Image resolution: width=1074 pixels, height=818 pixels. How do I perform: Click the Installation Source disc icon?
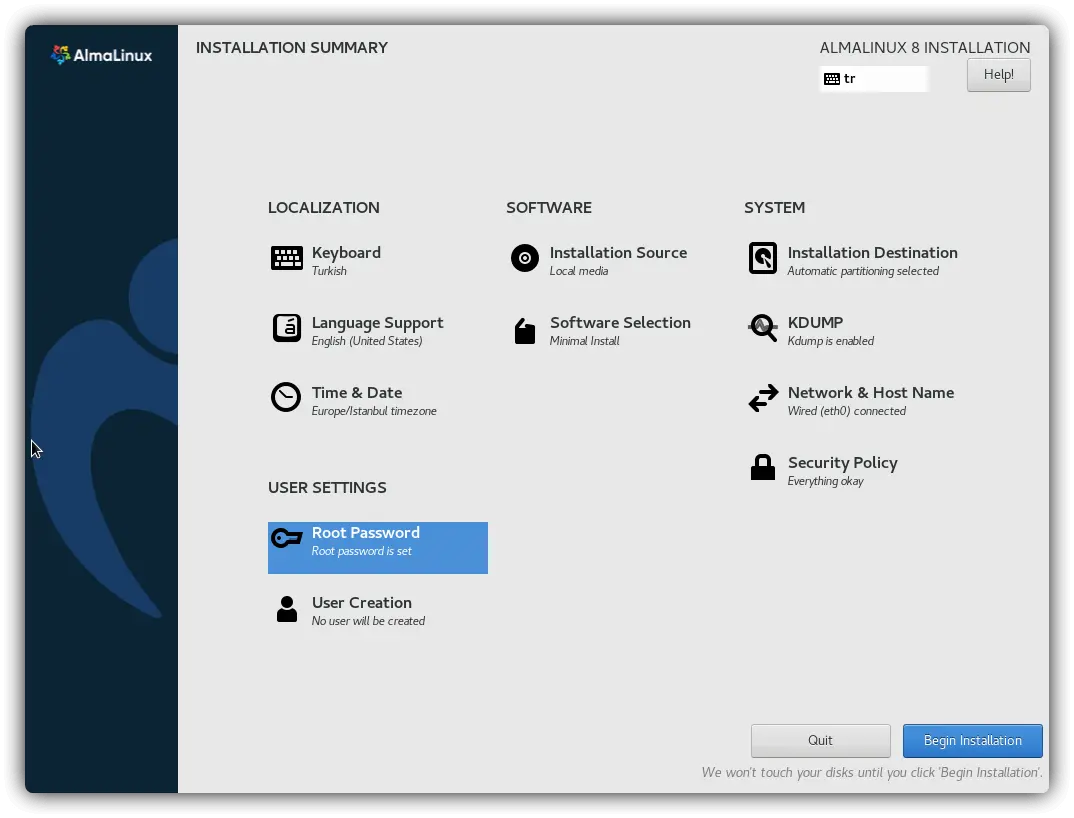[x=525, y=258]
